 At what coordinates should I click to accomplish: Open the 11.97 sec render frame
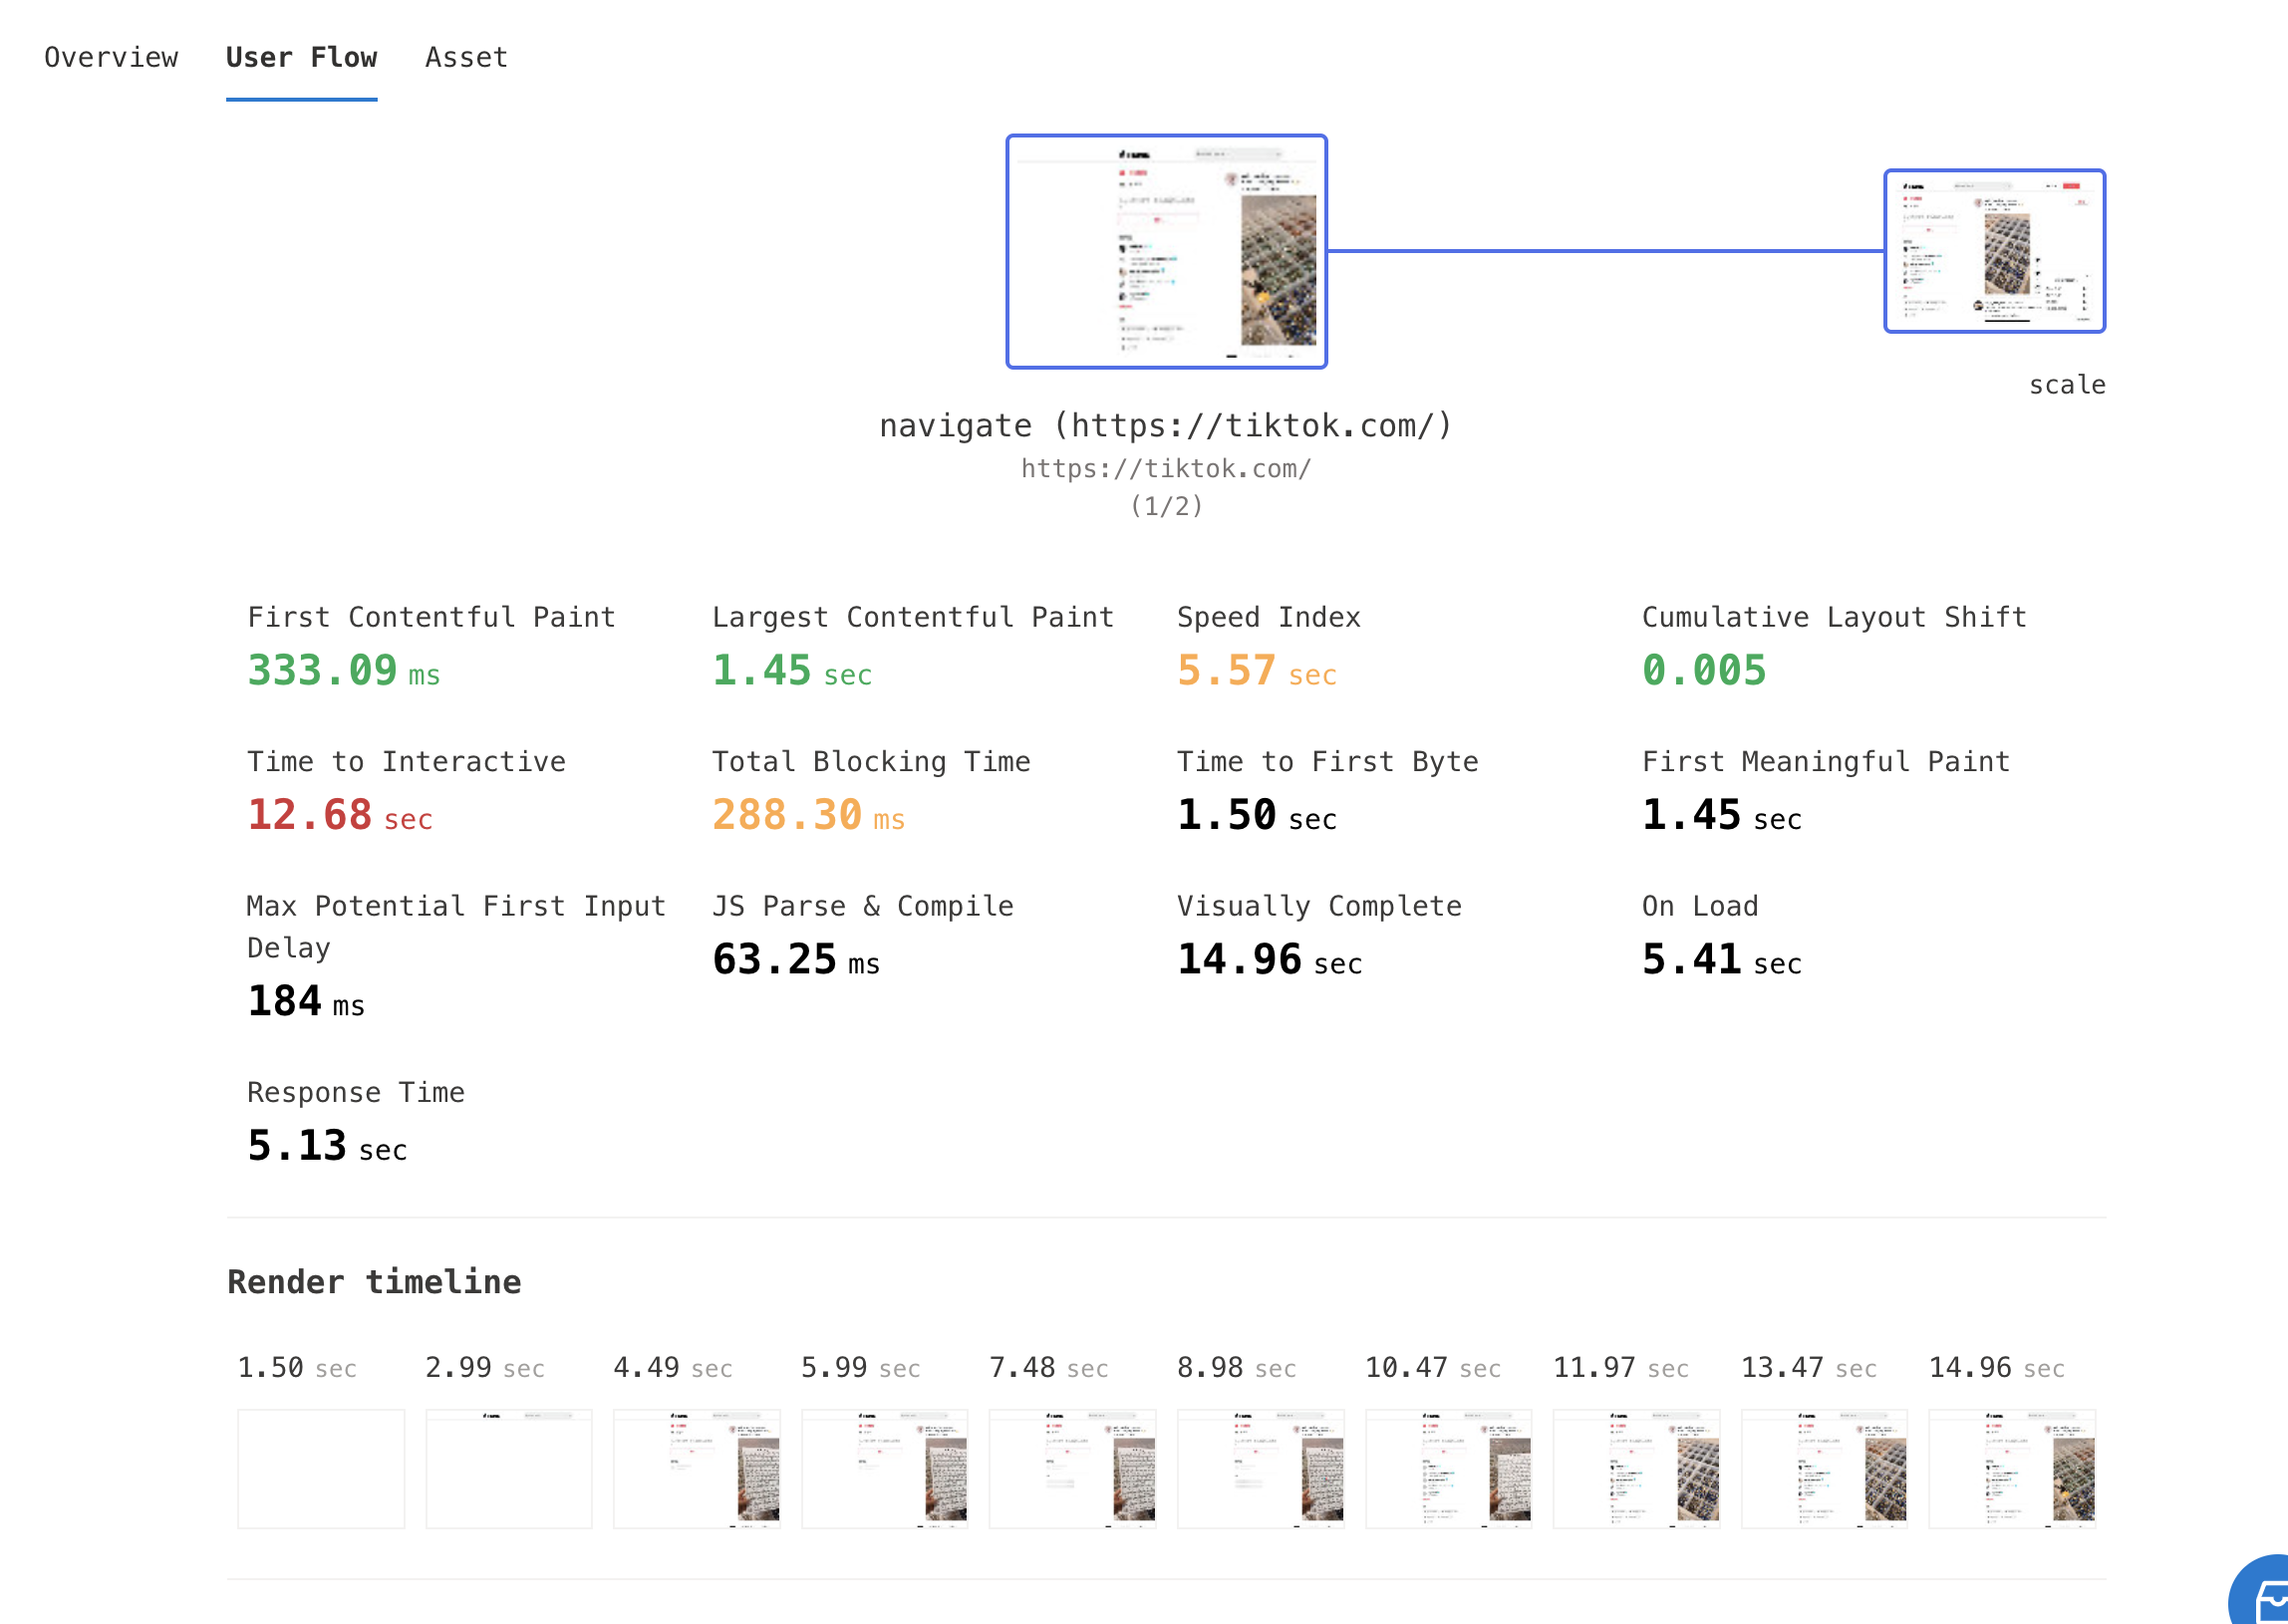[1637, 1468]
